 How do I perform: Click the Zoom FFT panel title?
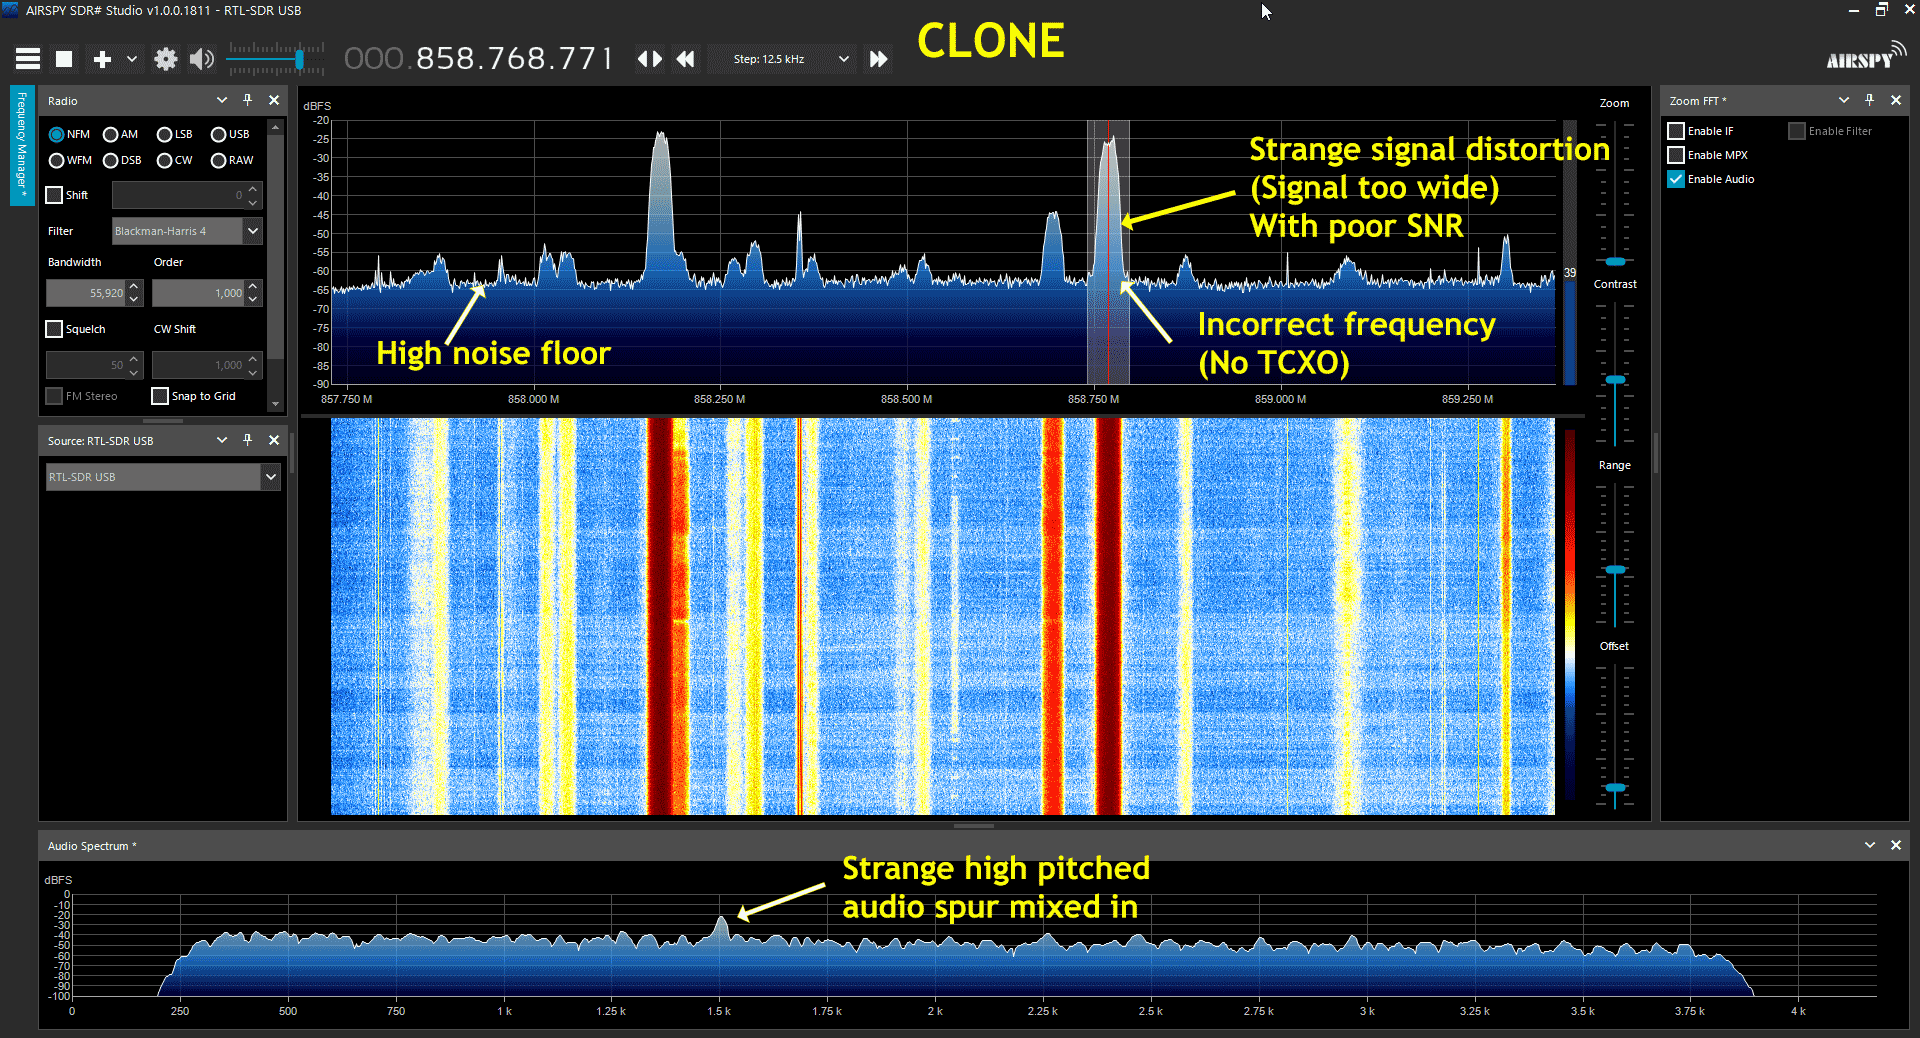click(1698, 101)
